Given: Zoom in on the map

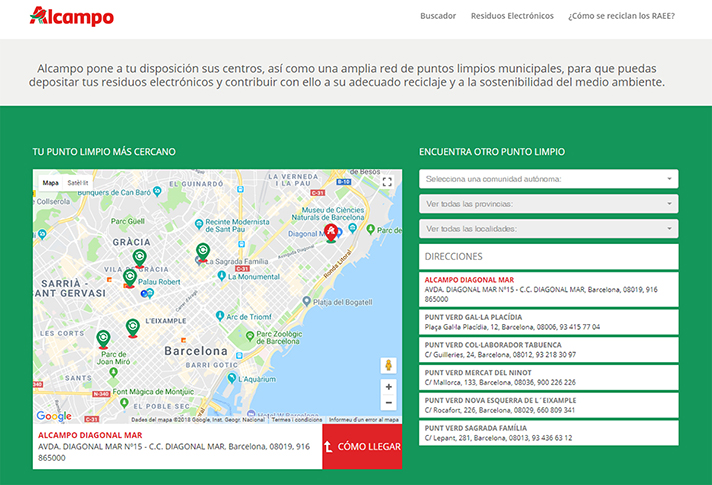Looking at the screenshot, I should click(x=389, y=386).
